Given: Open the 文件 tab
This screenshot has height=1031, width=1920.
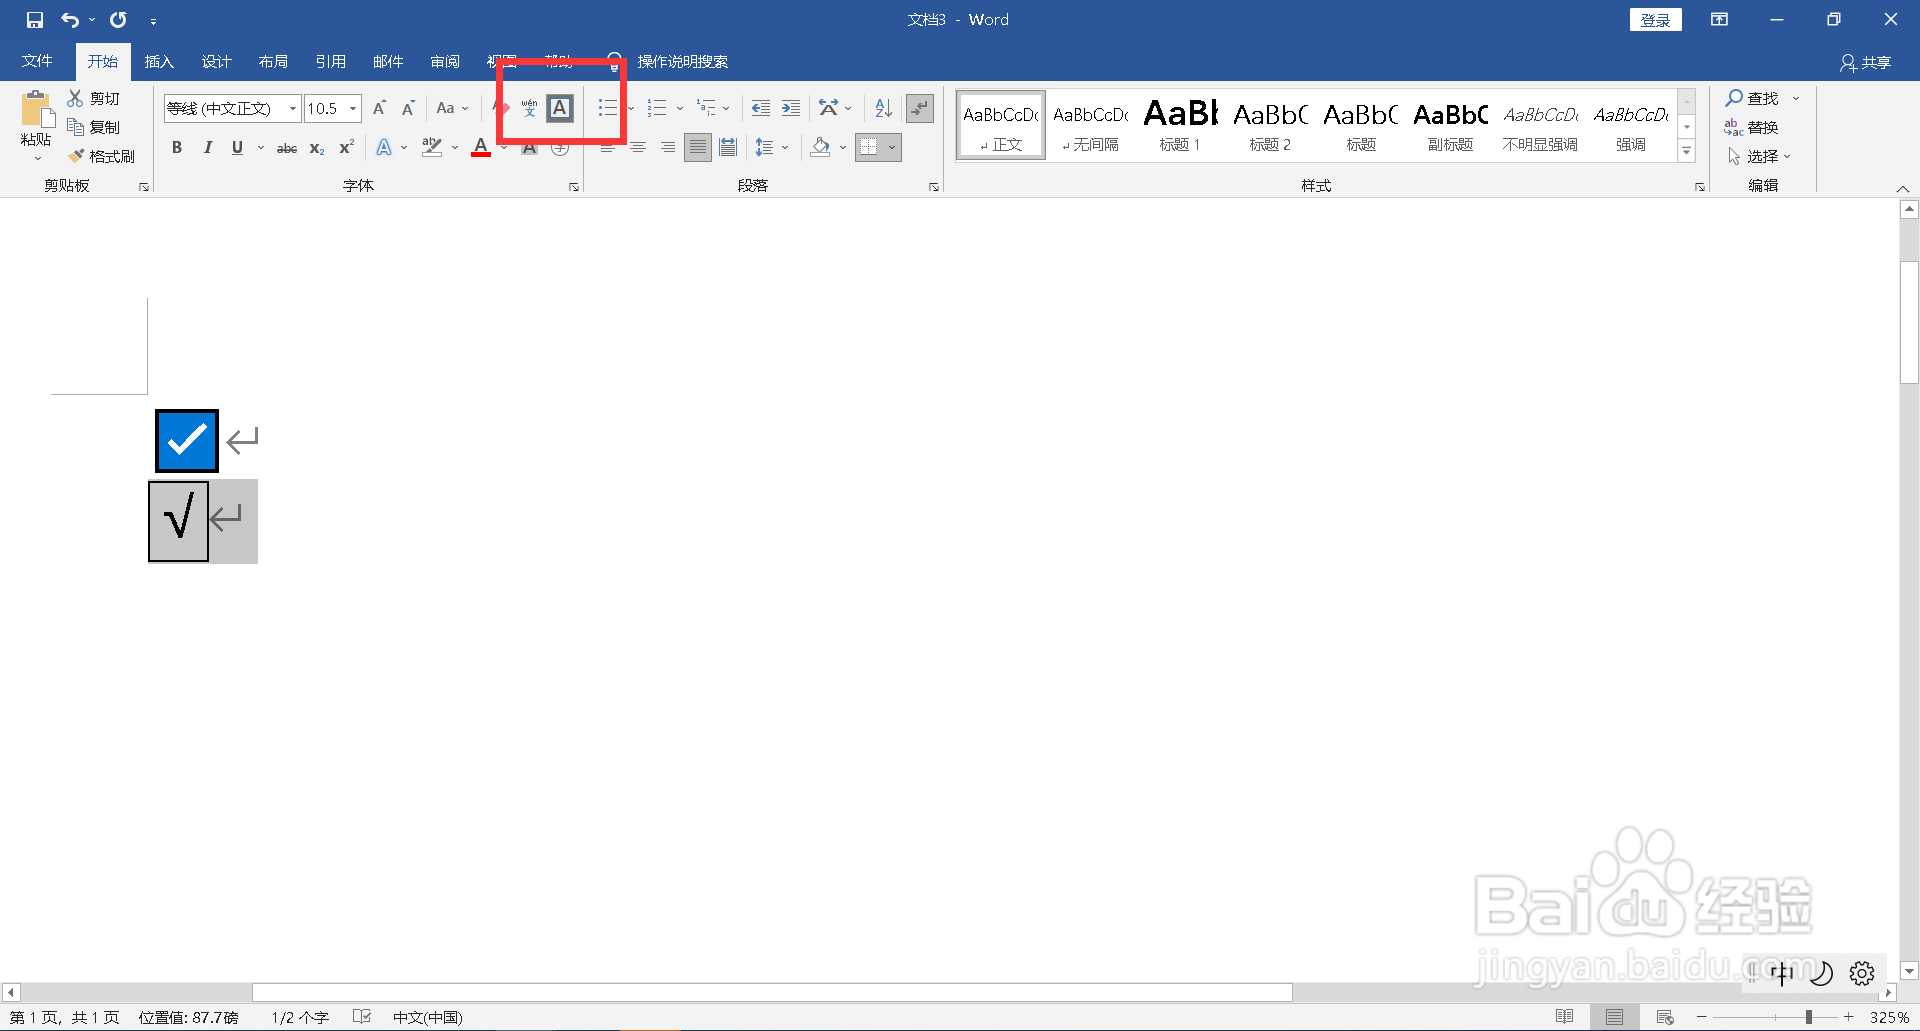Looking at the screenshot, I should (37, 62).
